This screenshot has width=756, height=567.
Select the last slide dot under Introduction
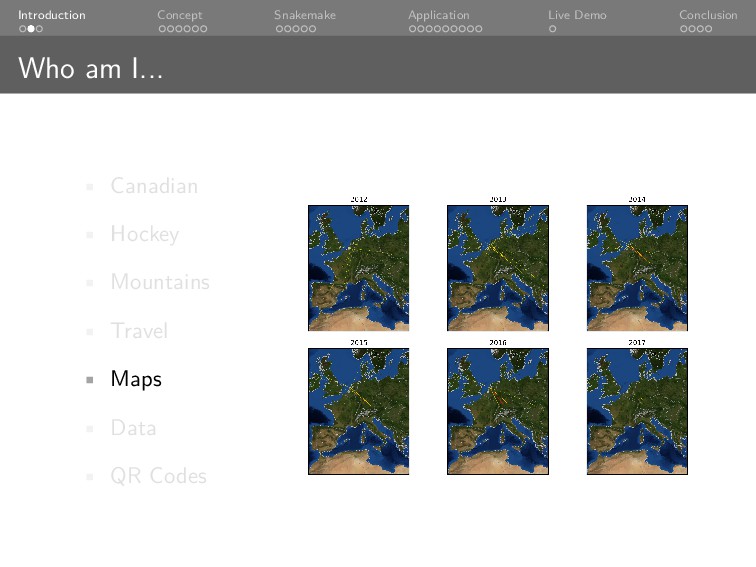(x=39, y=29)
